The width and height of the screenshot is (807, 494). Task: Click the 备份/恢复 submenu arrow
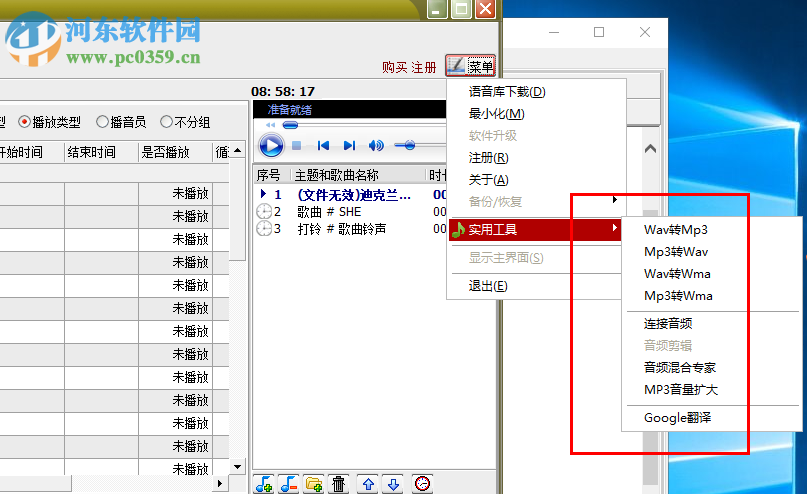[x=615, y=200]
